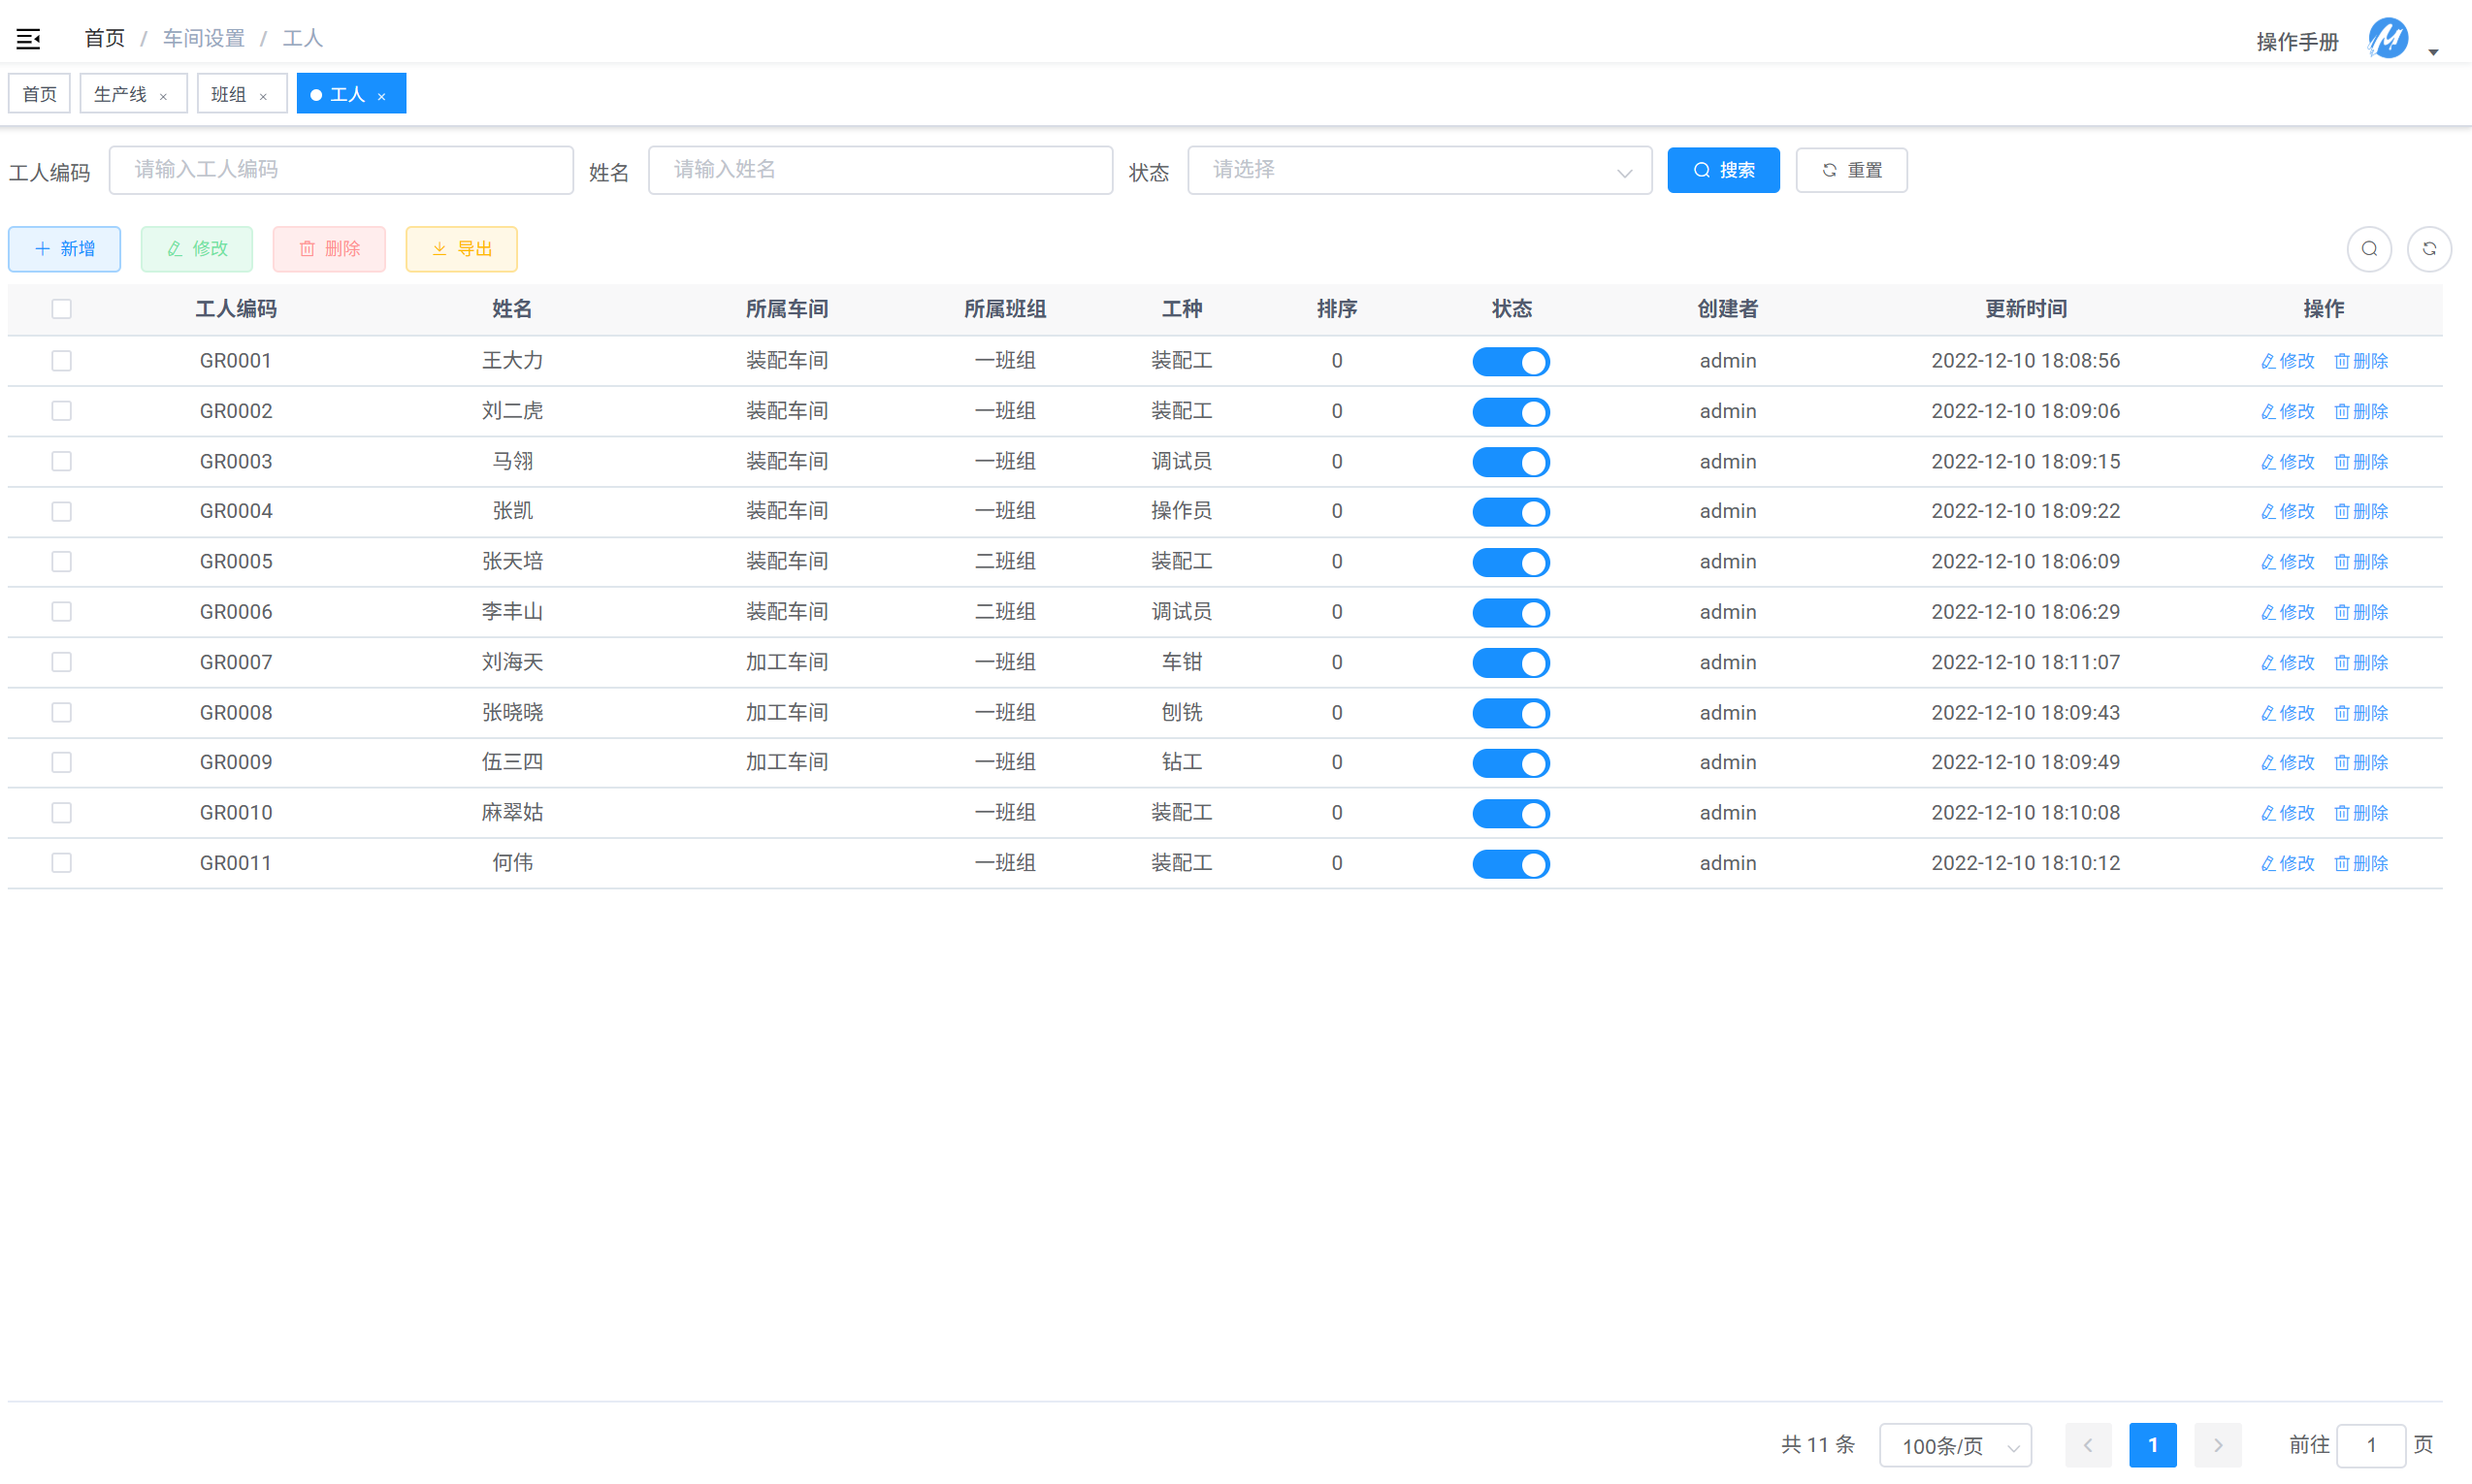Collapse sidebar with hamburger menu icon
2472x1484 pixels.
(28, 39)
